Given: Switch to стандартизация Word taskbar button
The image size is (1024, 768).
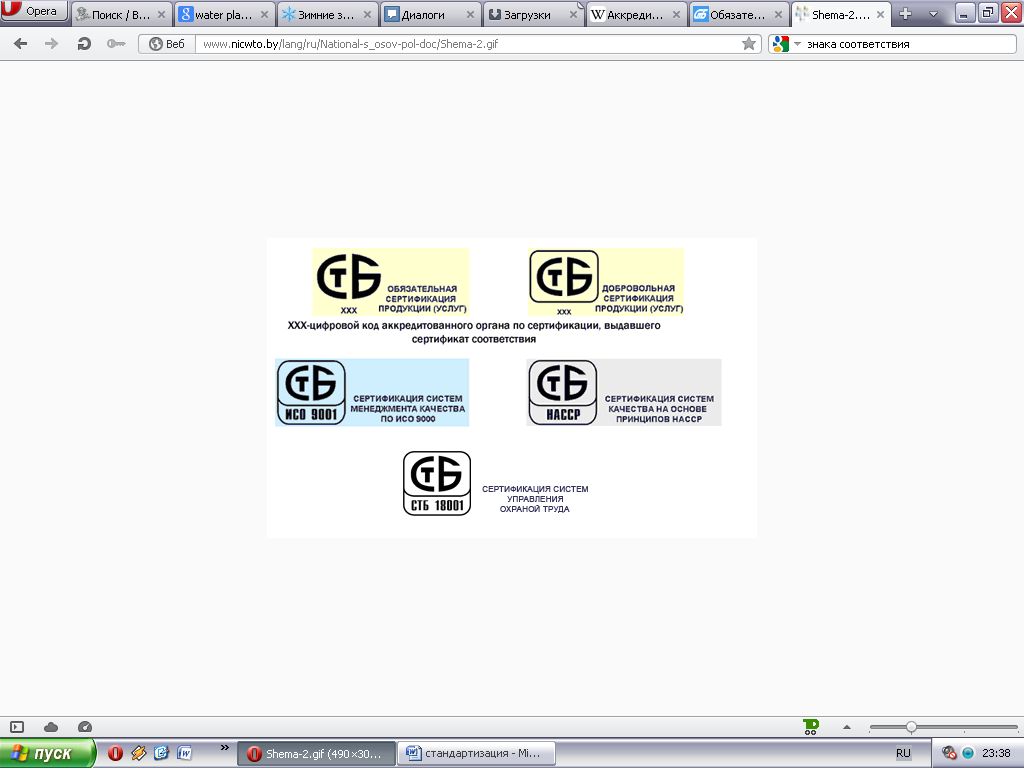Looking at the screenshot, I should point(476,754).
